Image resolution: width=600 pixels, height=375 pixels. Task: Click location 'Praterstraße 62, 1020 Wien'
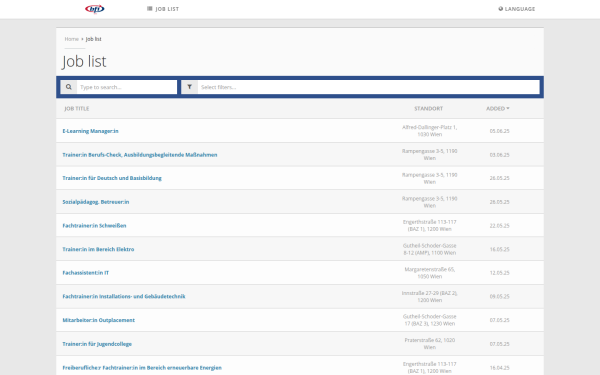pos(429,344)
